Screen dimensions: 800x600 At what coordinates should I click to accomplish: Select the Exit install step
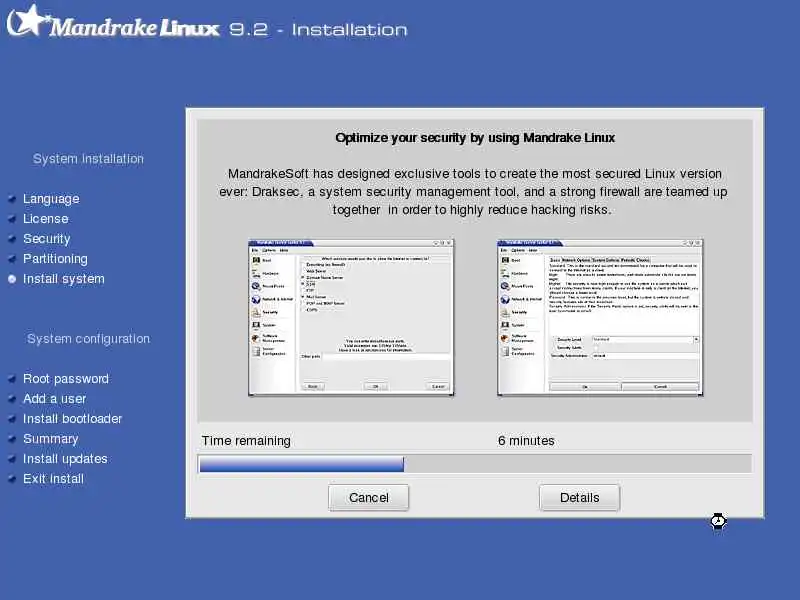pyautogui.click(x=53, y=479)
